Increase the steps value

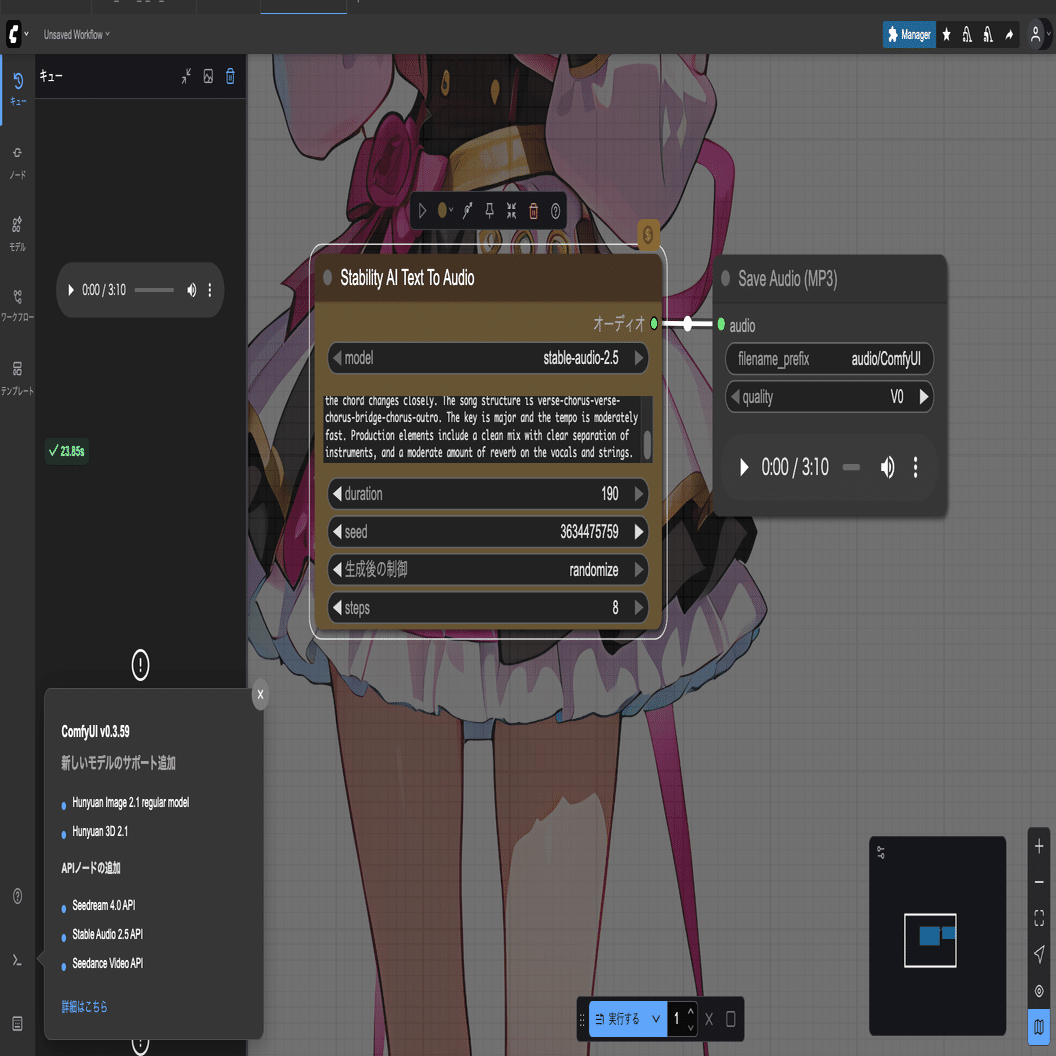[x=639, y=607]
